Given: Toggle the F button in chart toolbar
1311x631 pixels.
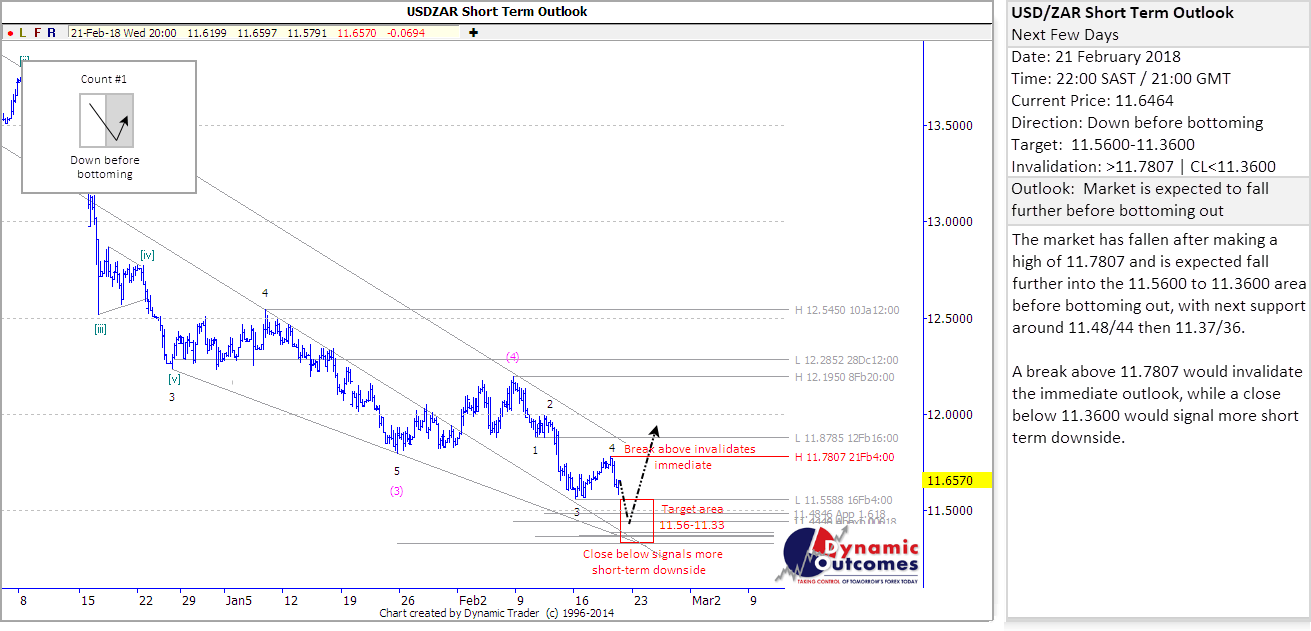Looking at the screenshot, I should pyautogui.click(x=37, y=33).
